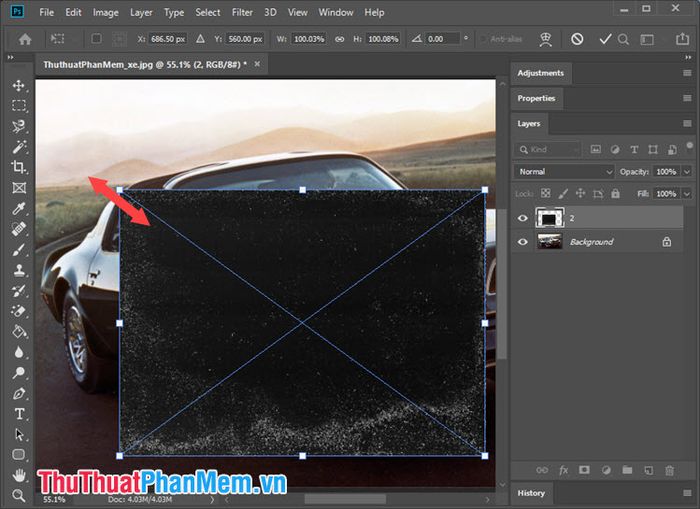
Task: Open the Adjustments panel menu
Action: click(x=688, y=73)
